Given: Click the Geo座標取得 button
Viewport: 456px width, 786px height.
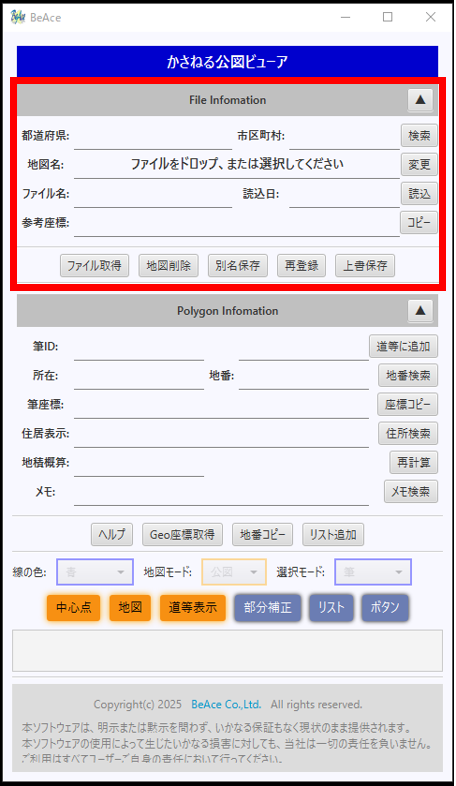Looking at the screenshot, I should (x=182, y=535).
